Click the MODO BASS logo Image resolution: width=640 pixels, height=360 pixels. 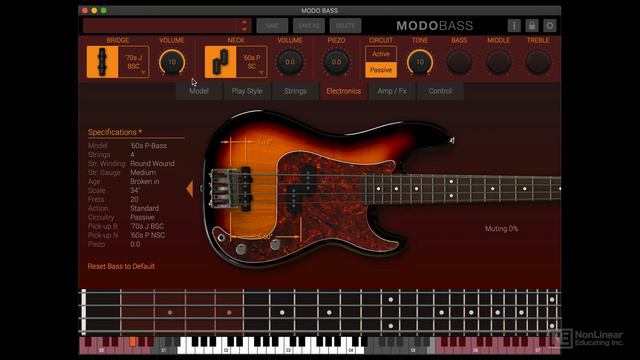tap(435, 26)
